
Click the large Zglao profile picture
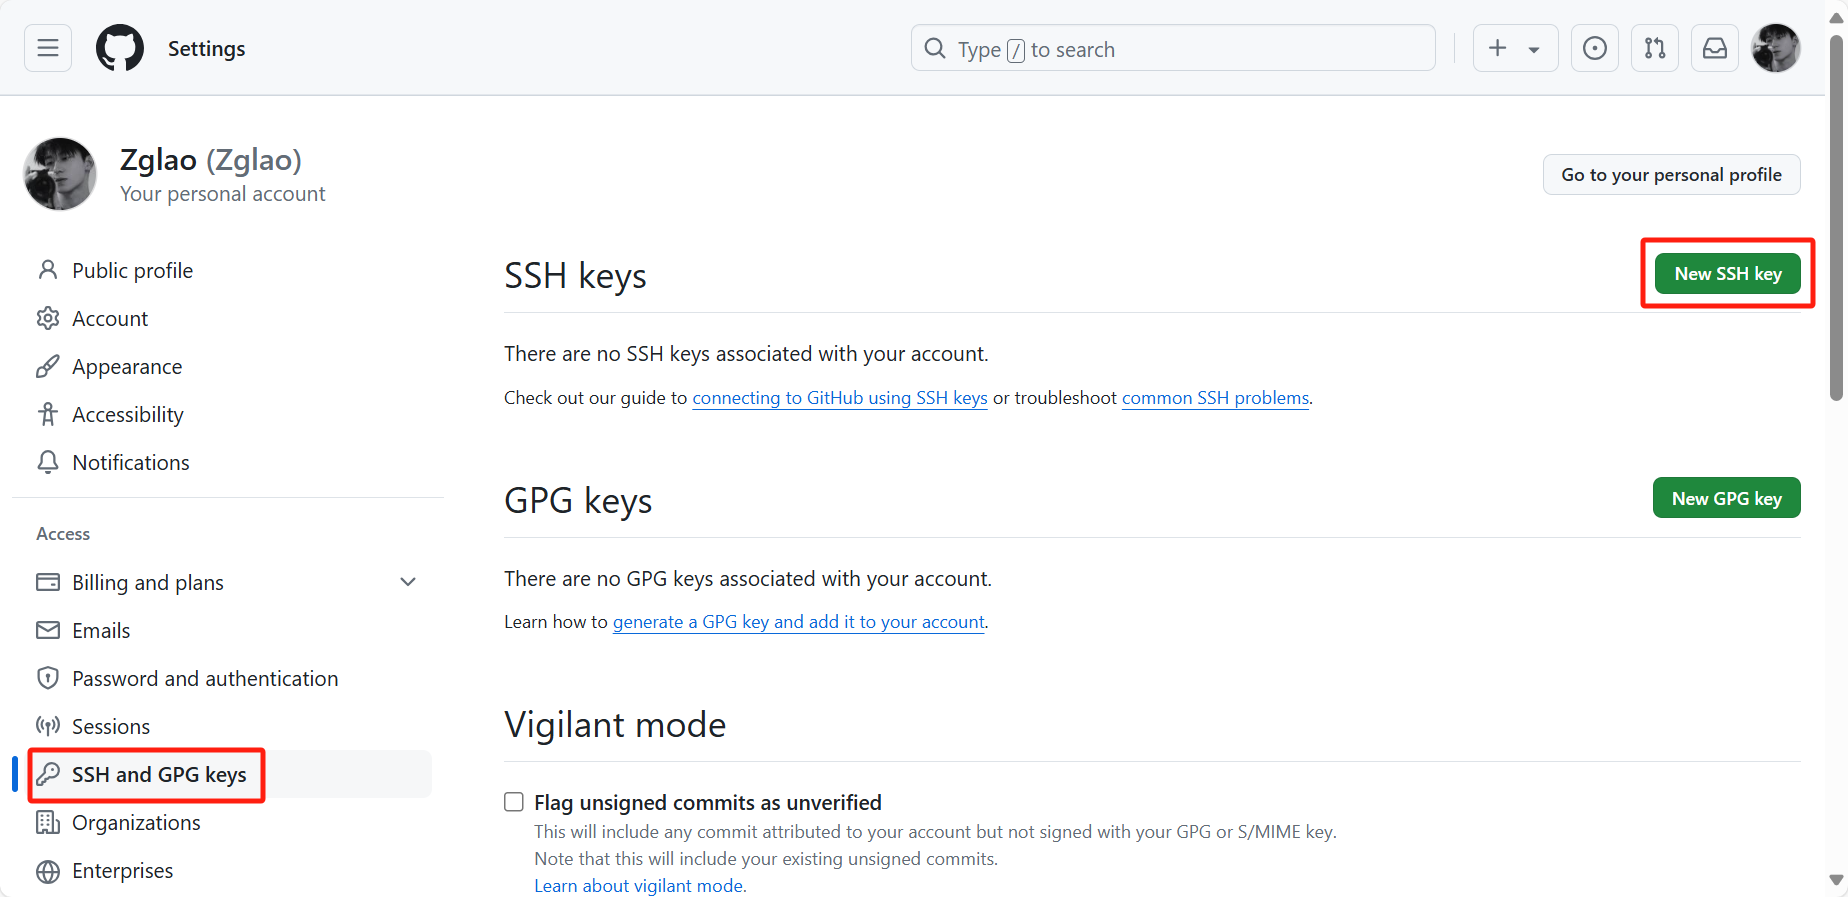click(x=60, y=174)
